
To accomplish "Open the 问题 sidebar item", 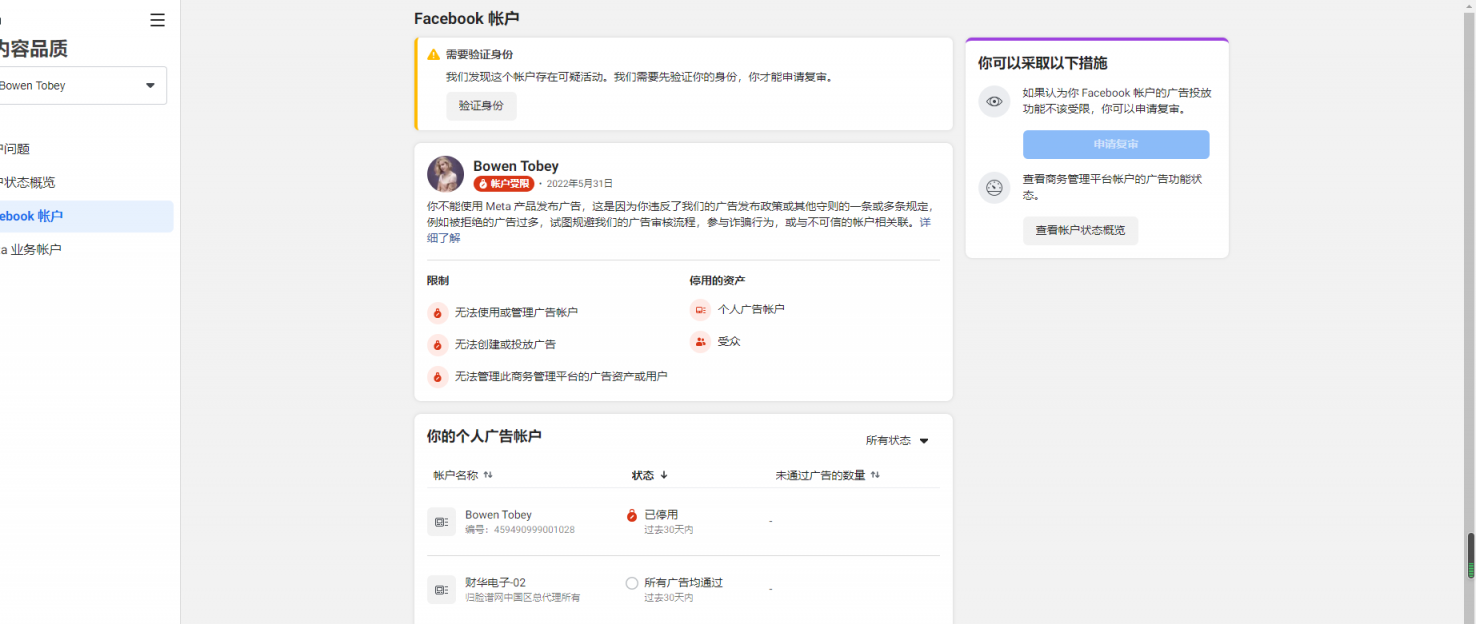I will (x=86, y=149).
